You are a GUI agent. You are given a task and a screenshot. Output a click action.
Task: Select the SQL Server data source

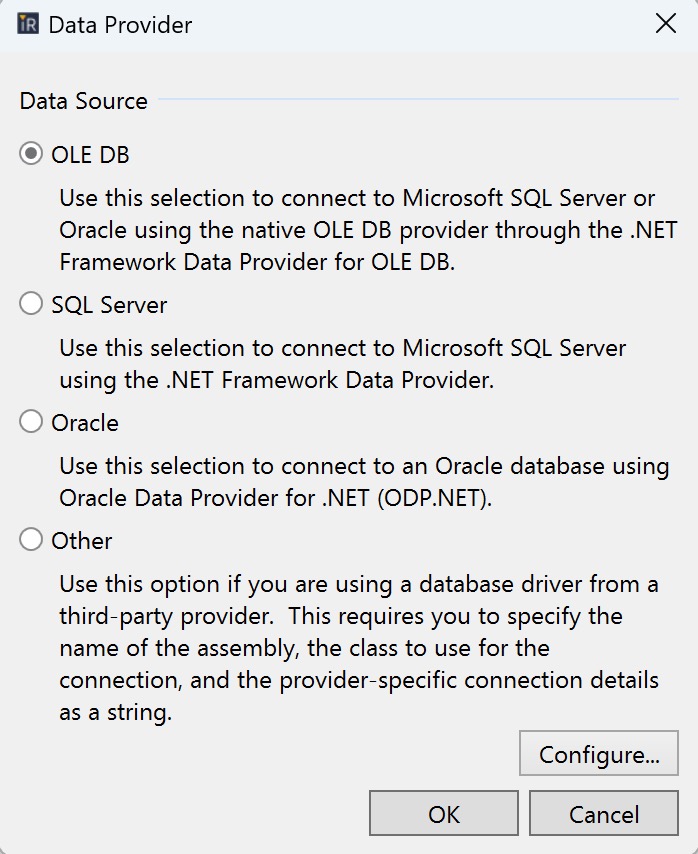coord(30,304)
